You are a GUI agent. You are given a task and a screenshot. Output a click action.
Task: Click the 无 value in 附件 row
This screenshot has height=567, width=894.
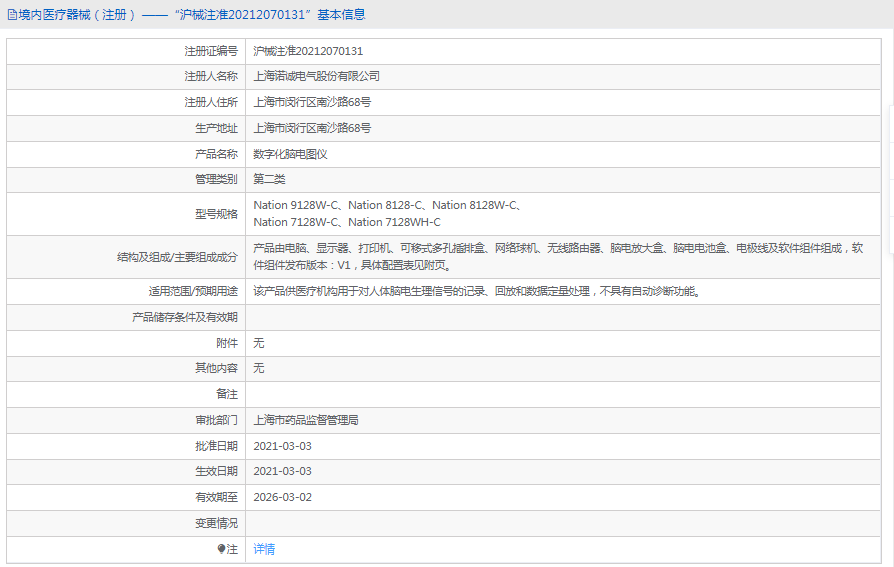[259, 343]
